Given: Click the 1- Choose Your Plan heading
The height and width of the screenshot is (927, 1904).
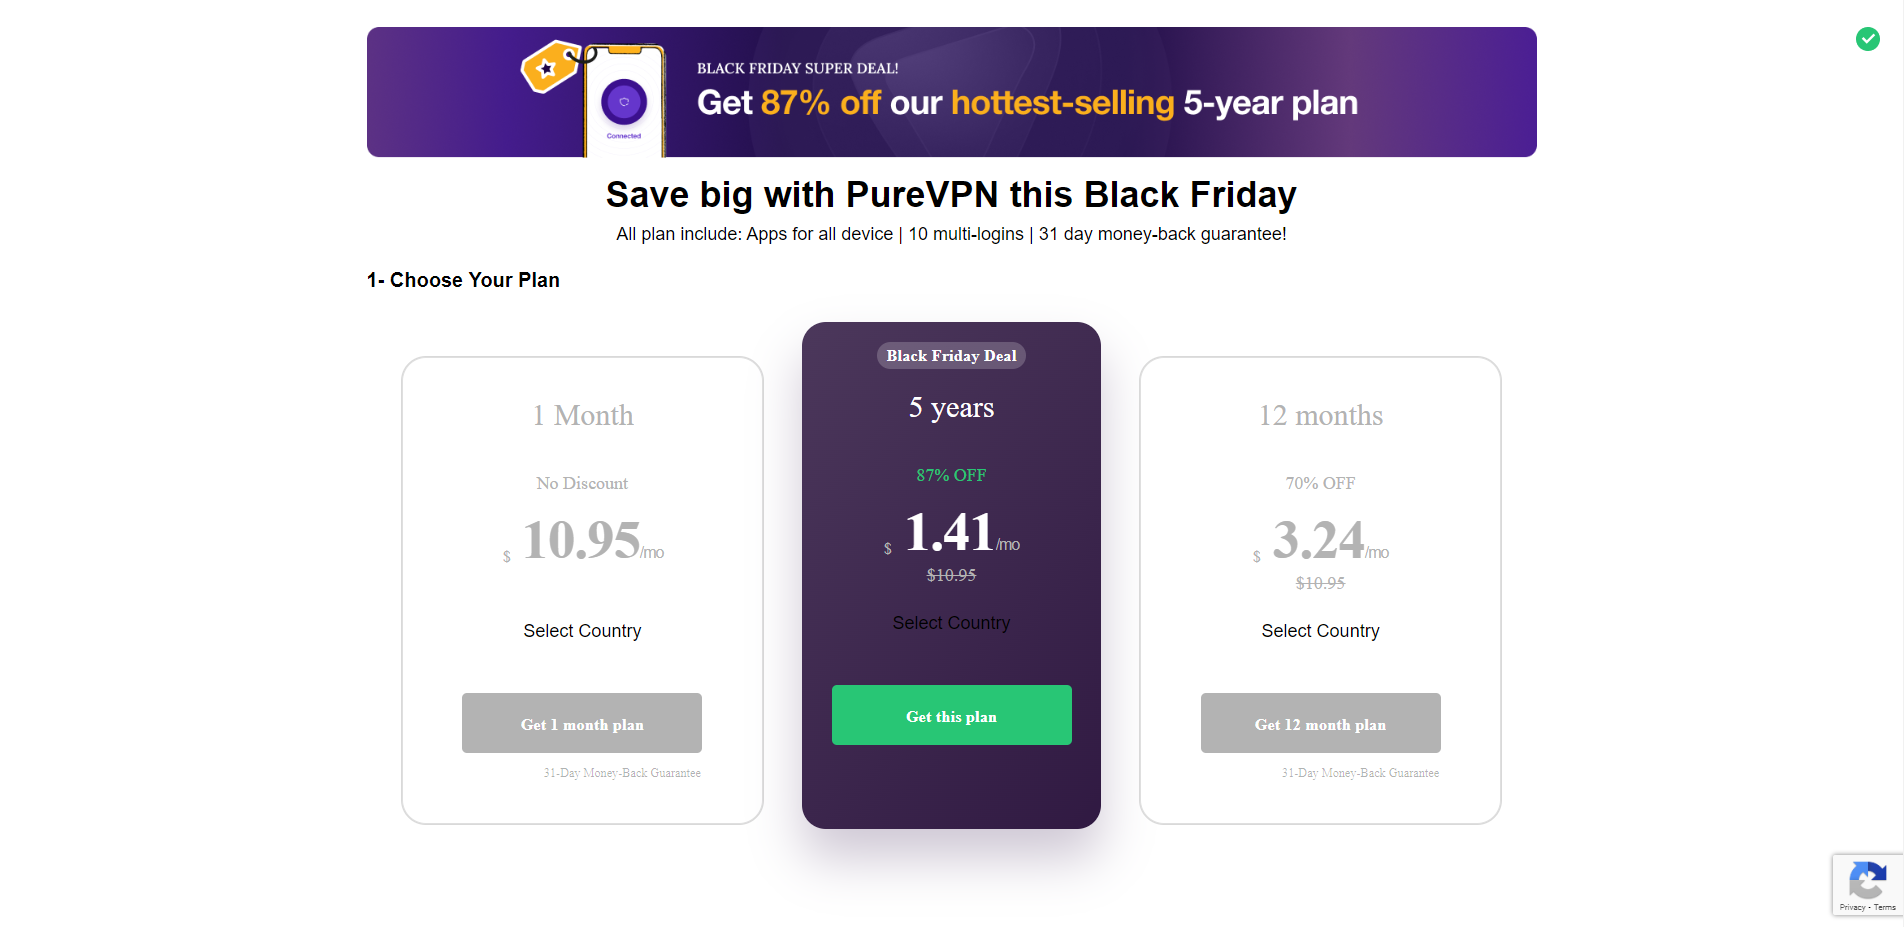Looking at the screenshot, I should (x=462, y=280).
